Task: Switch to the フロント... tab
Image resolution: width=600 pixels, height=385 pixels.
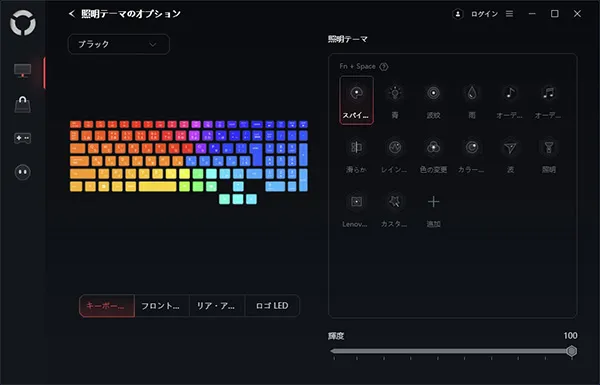Action: click(162, 306)
